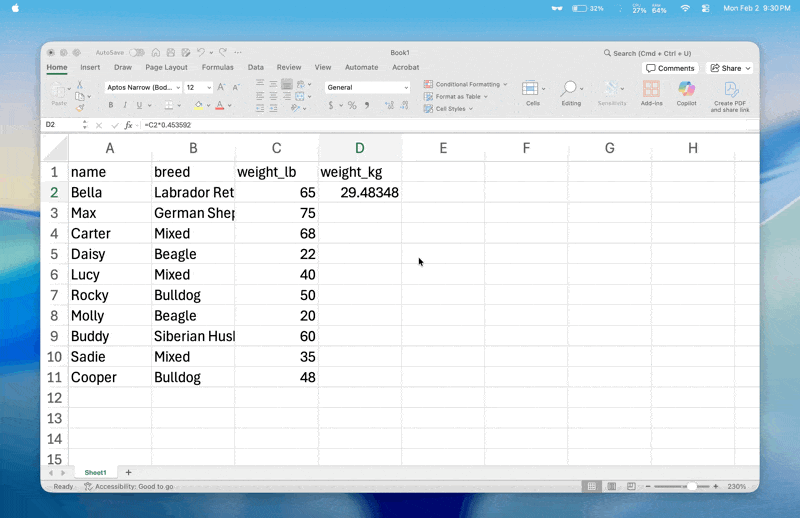This screenshot has width=800, height=518.
Task: Click Accessibility: Good to go status
Action: (129, 486)
